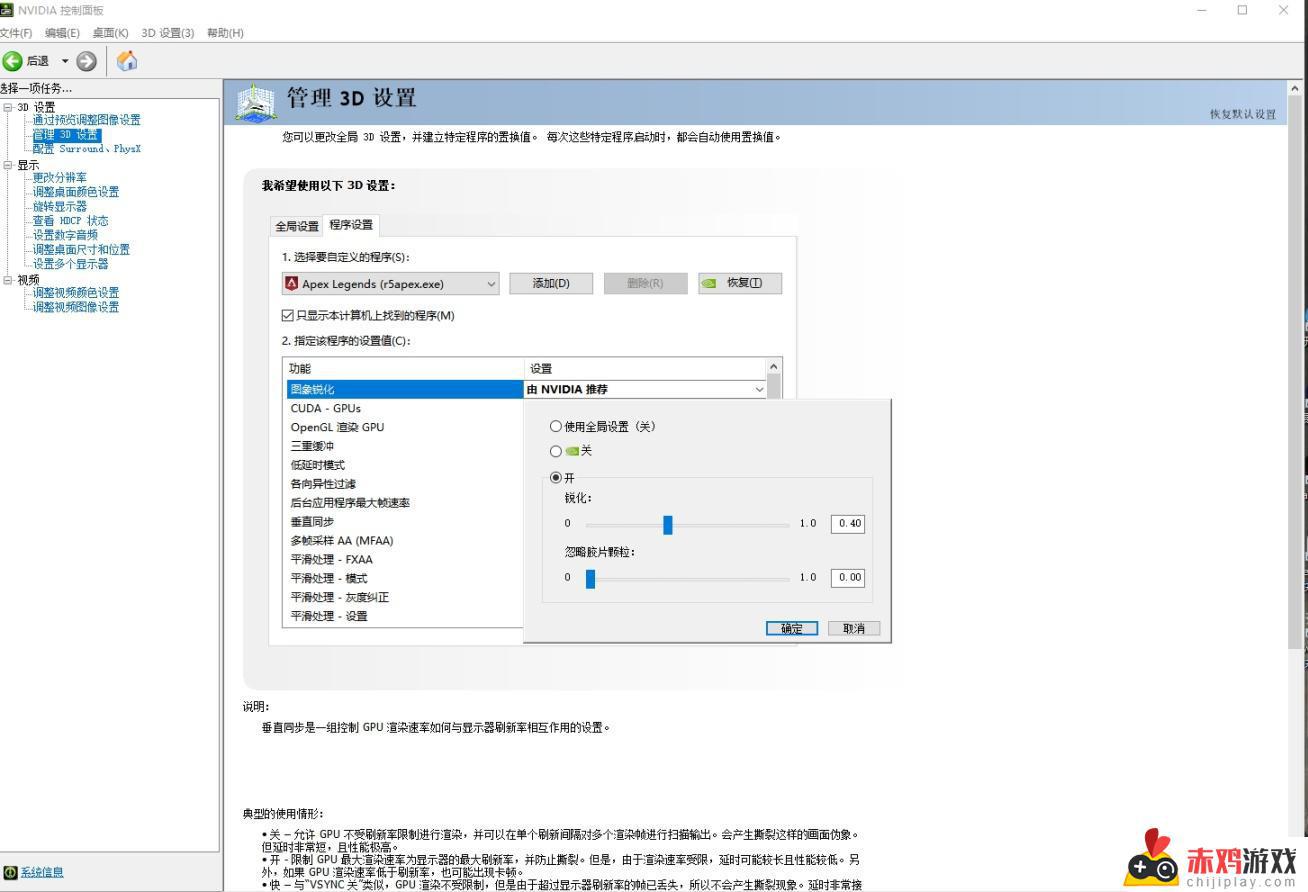Select 查看 HDCP 状态 tree item
The width and height of the screenshot is (1308, 892).
[x=70, y=221]
